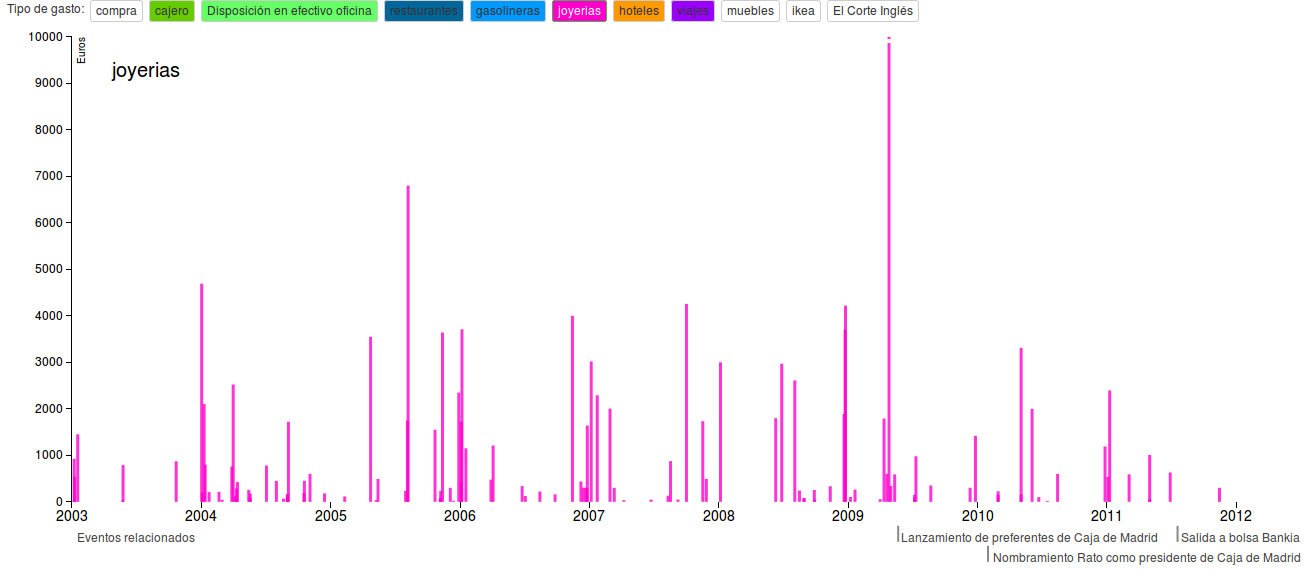Show the orange 'hoteles' category
Viewport: 1308px width, 571px height.
coord(639,11)
